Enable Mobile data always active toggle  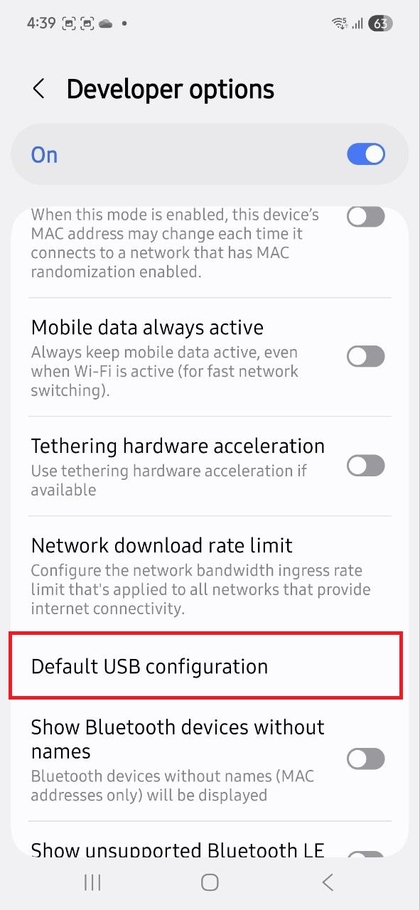(x=366, y=356)
